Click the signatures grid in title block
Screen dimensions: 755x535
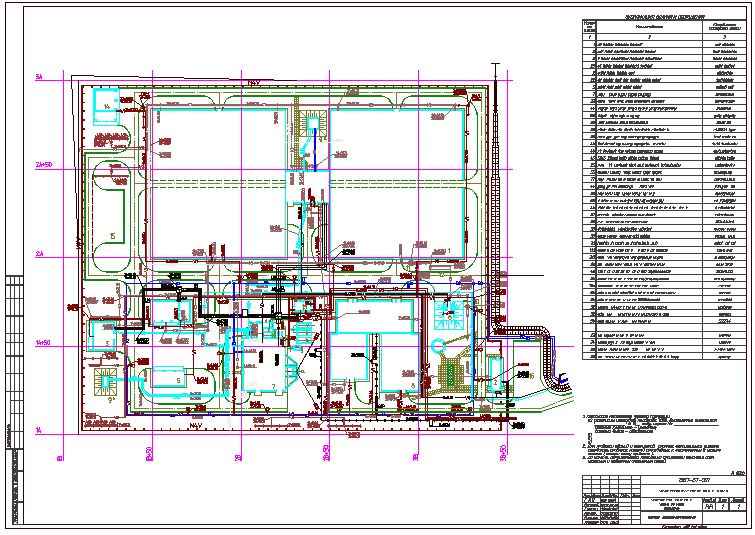pyautogui.click(x=609, y=510)
